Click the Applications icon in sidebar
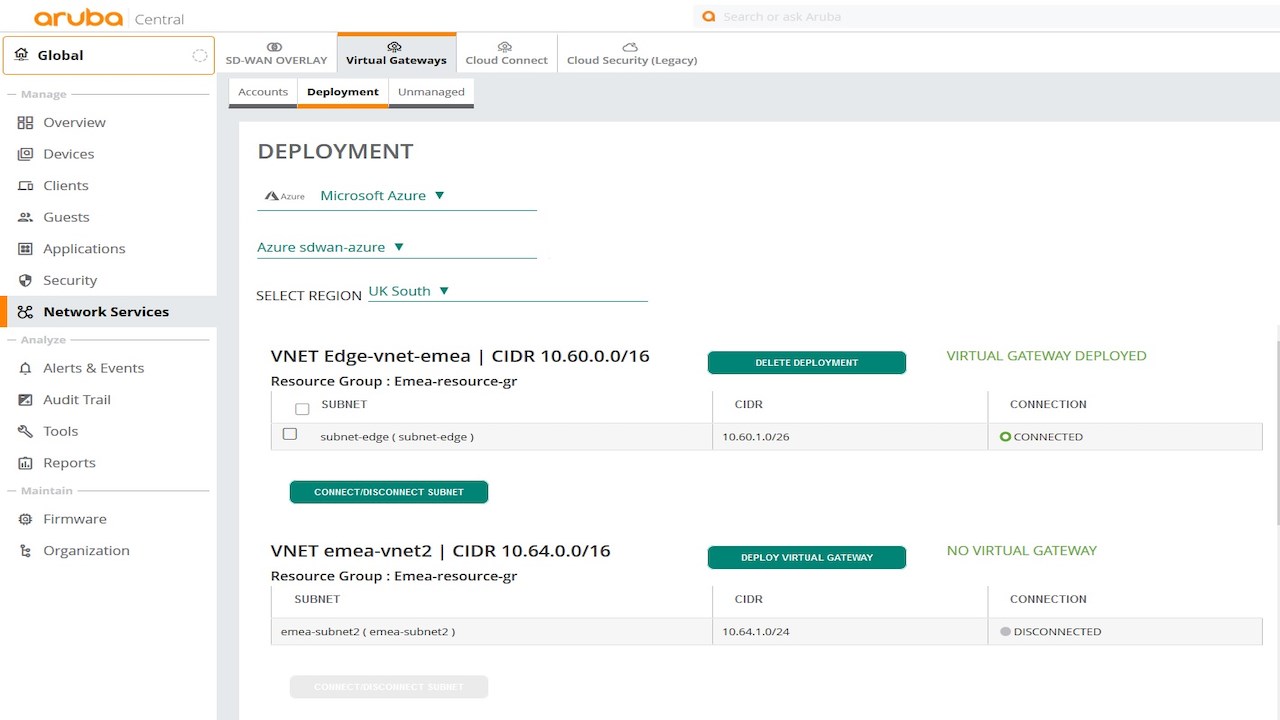The image size is (1280, 720). pyautogui.click(x=26, y=249)
